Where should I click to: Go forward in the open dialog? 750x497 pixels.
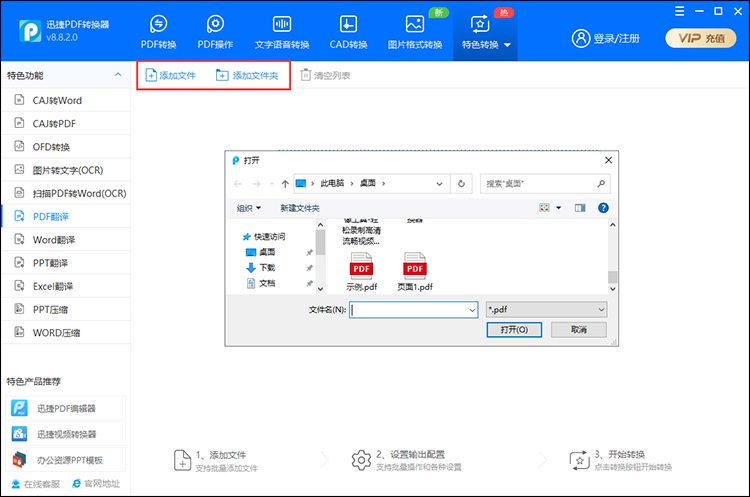click(256, 184)
